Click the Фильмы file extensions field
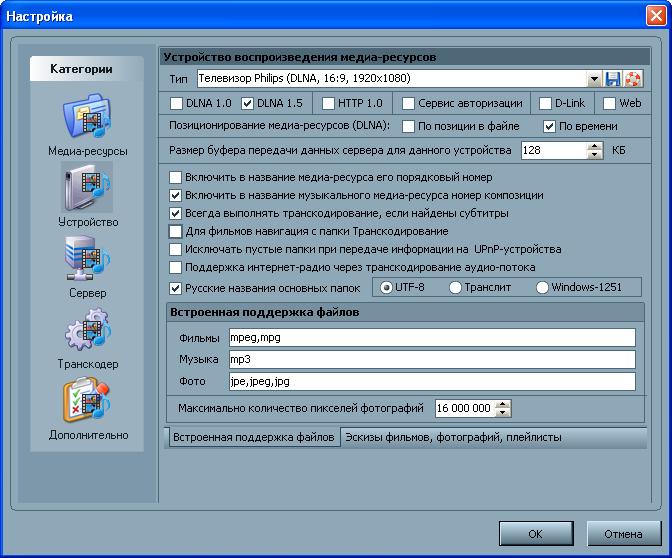672x558 pixels. [431, 338]
